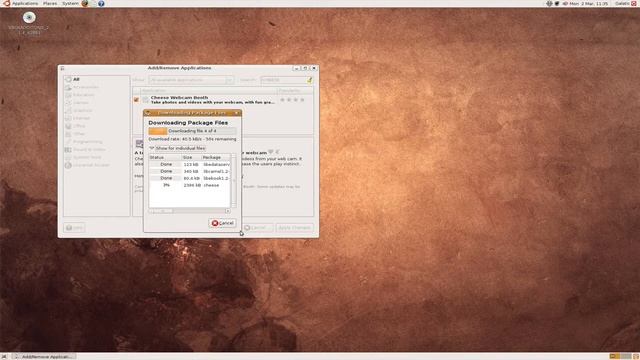Image resolution: width=640 pixels, height=360 pixels.
Task: Open the Show applications dropdown
Action: click(191, 80)
